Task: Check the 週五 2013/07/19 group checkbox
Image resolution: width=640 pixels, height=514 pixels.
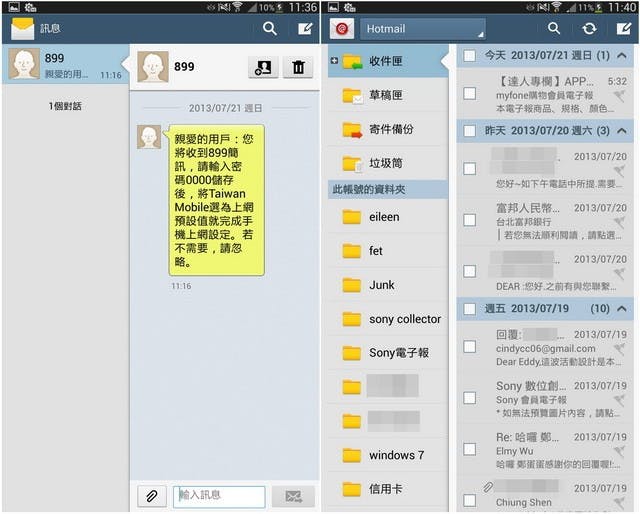Action: click(x=469, y=309)
